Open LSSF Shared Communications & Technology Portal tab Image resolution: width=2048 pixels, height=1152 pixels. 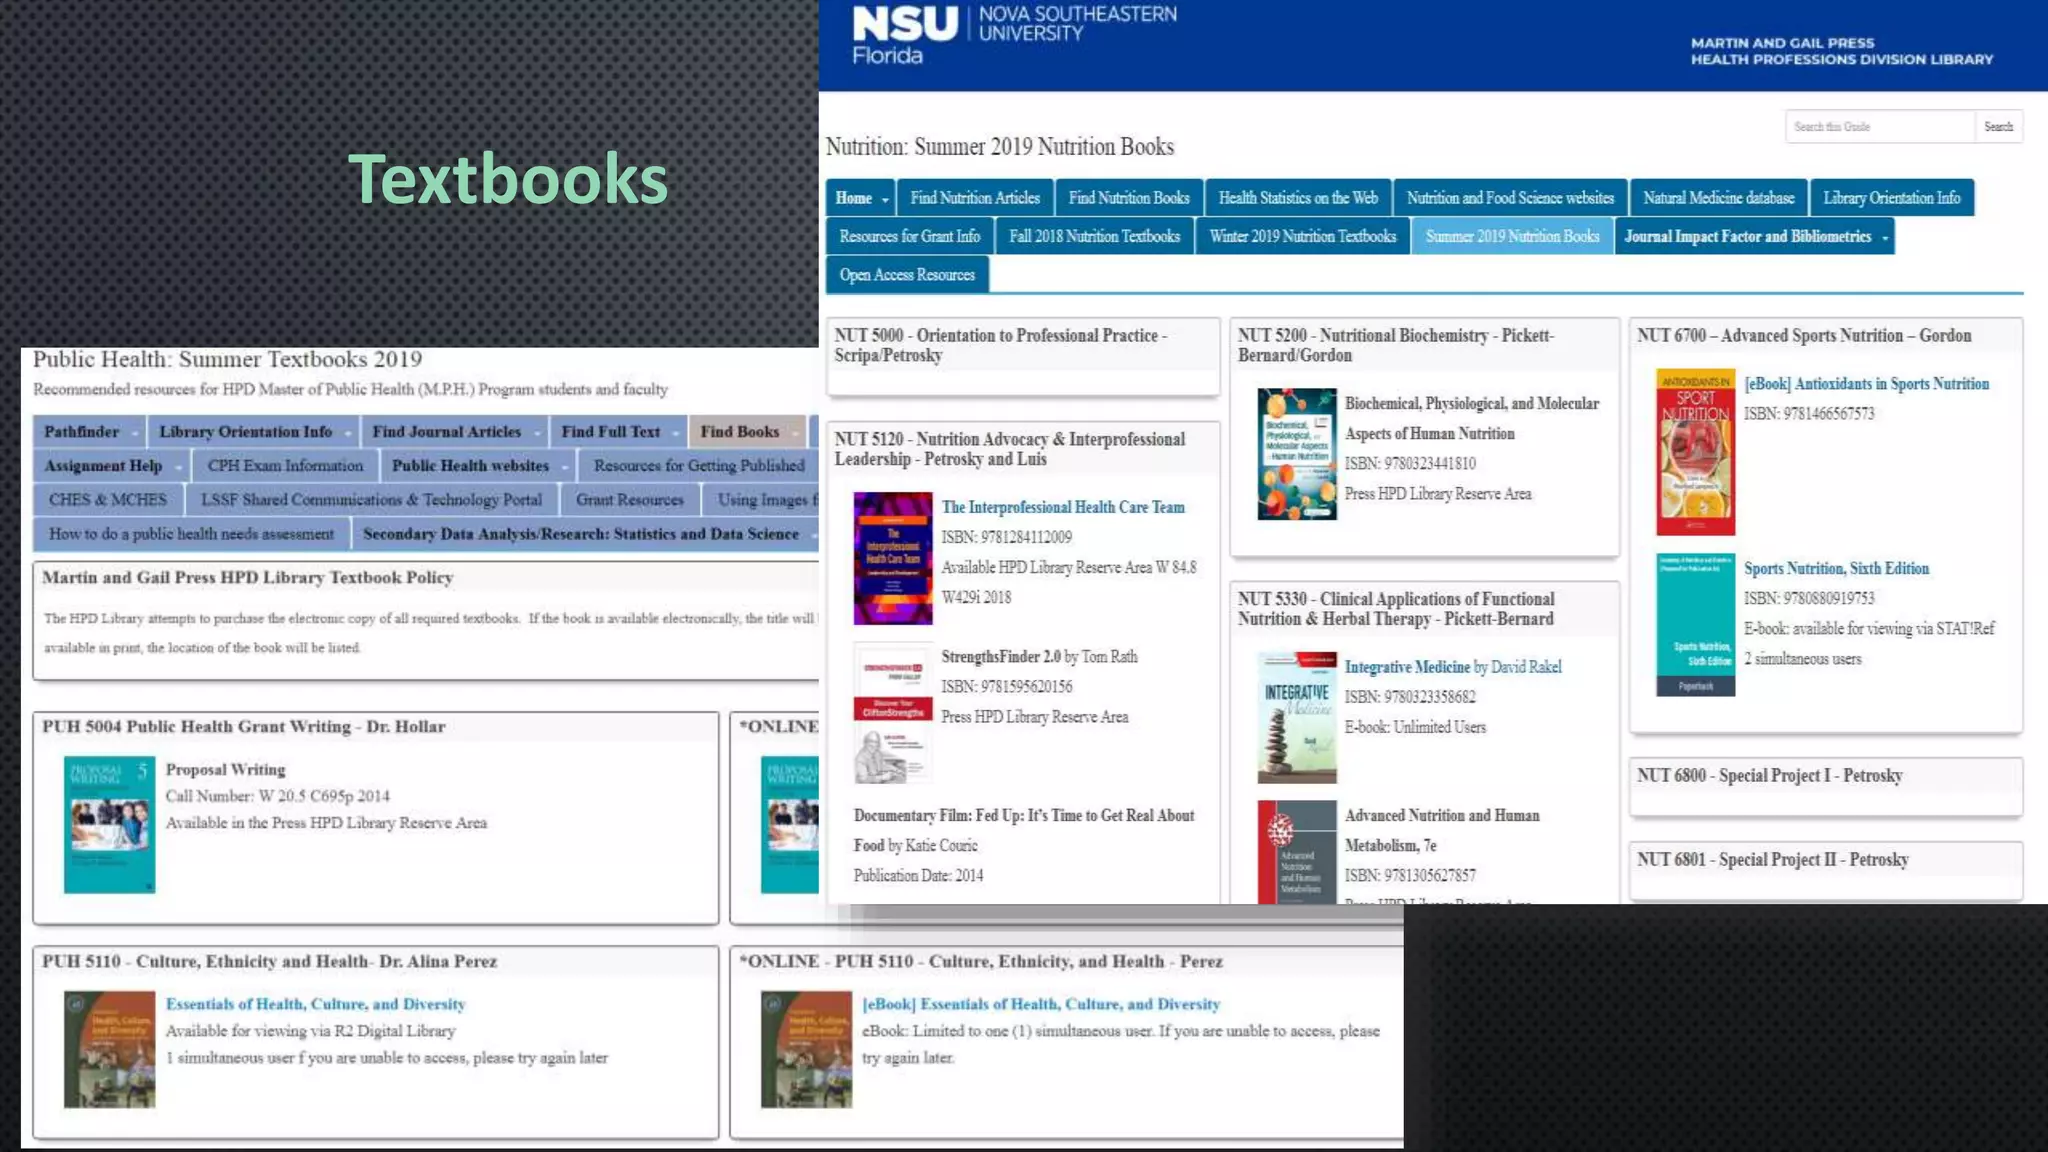tap(371, 500)
